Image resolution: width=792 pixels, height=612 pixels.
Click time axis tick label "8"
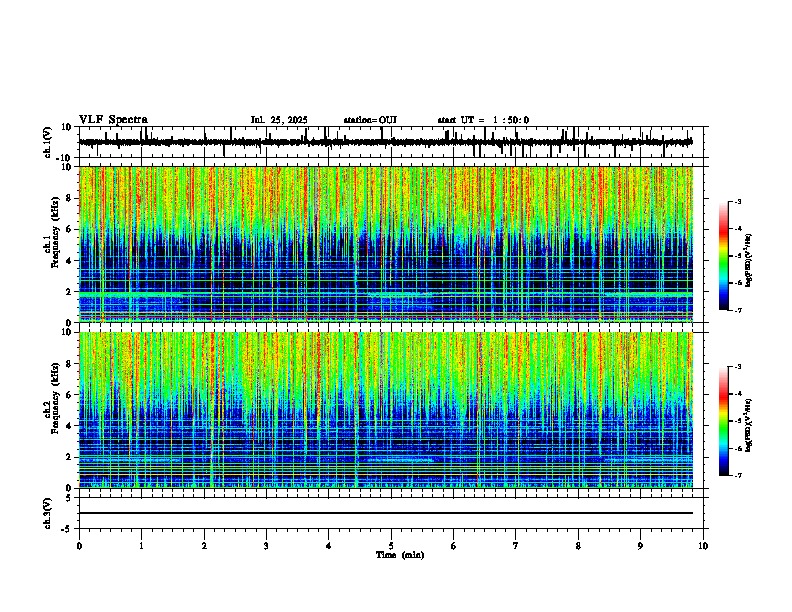point(578,546)
